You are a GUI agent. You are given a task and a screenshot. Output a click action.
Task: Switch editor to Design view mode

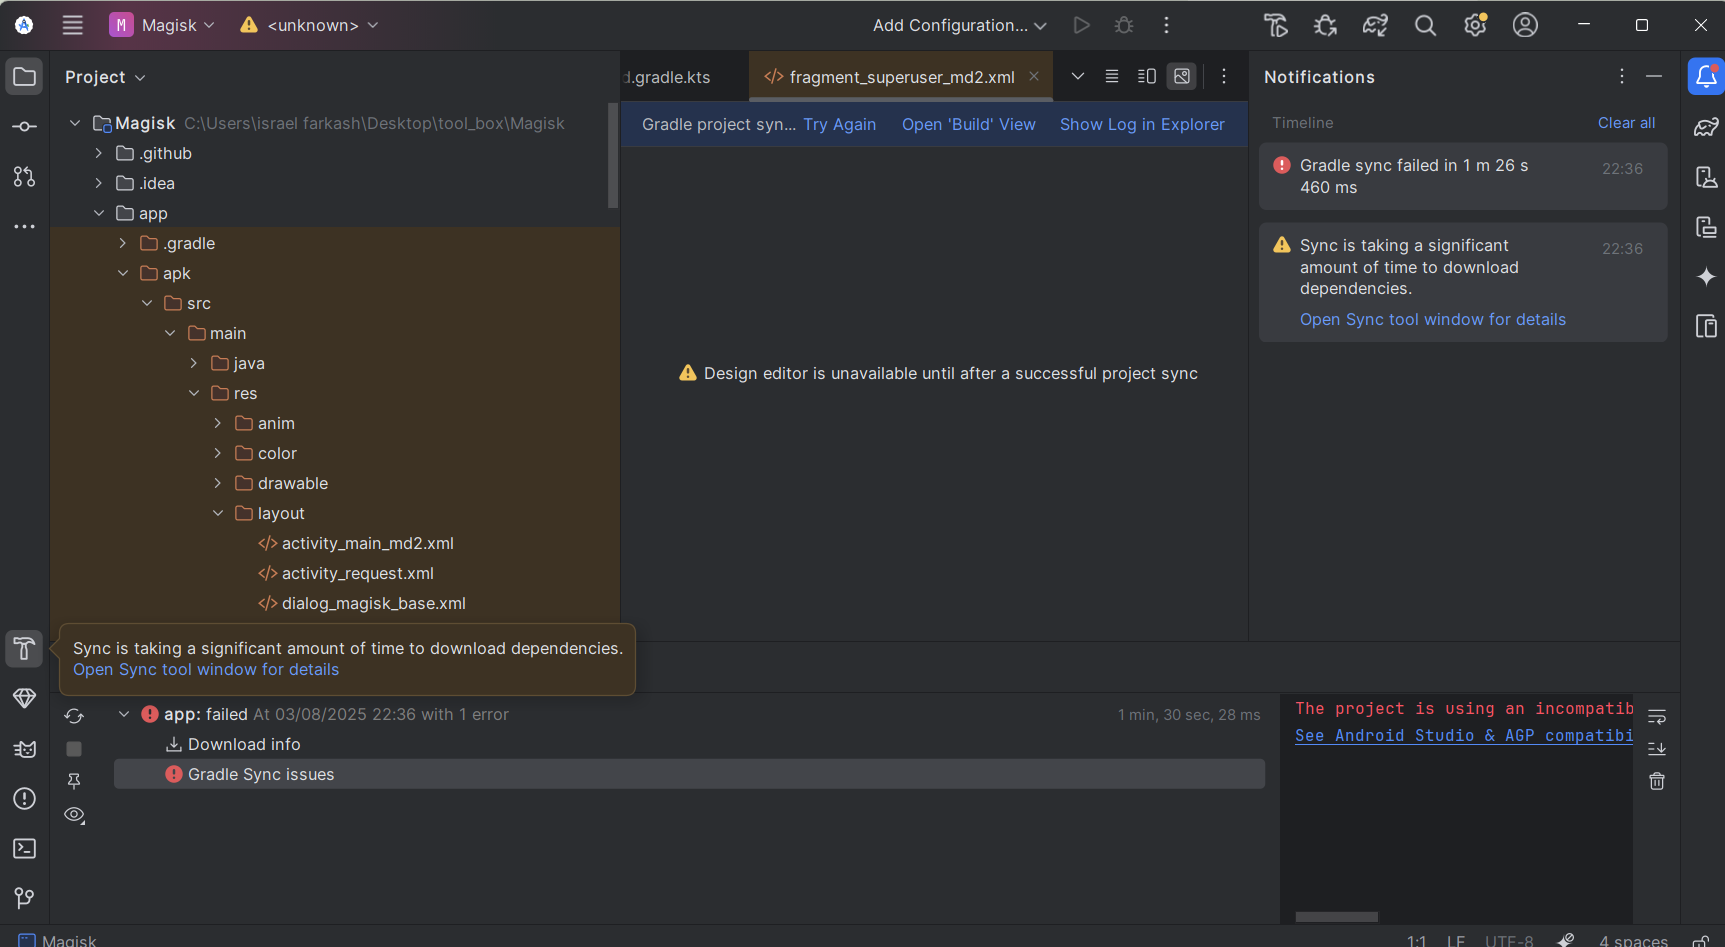[1182, 76]
